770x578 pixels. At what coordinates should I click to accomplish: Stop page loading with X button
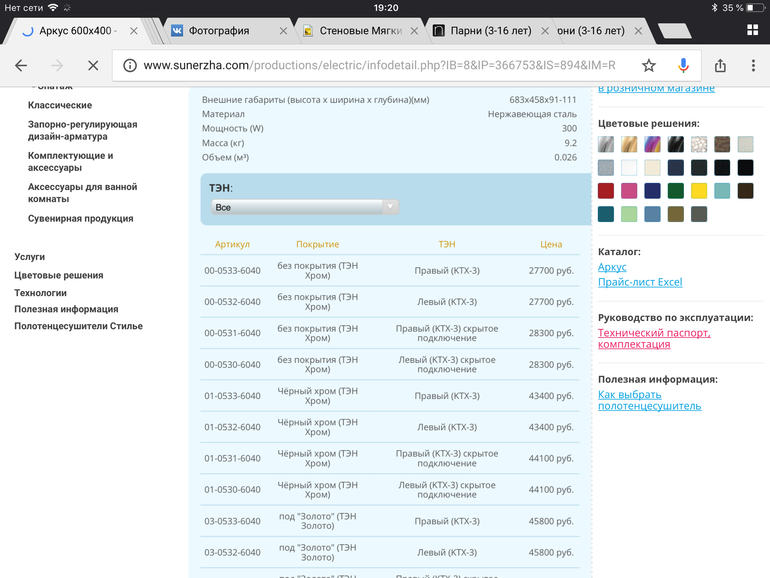tap(92, 66)
